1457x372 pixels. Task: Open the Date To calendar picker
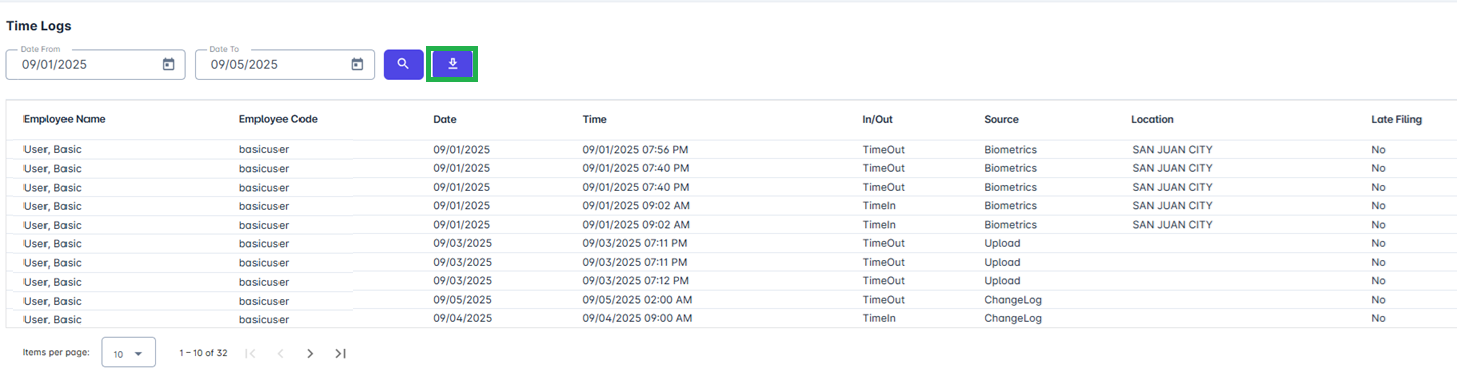click(357, 65)
